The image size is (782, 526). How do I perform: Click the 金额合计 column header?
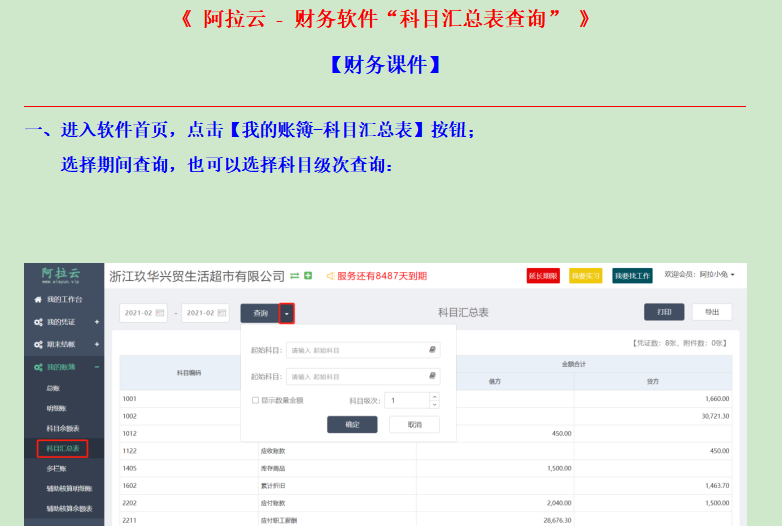point(574,364)
